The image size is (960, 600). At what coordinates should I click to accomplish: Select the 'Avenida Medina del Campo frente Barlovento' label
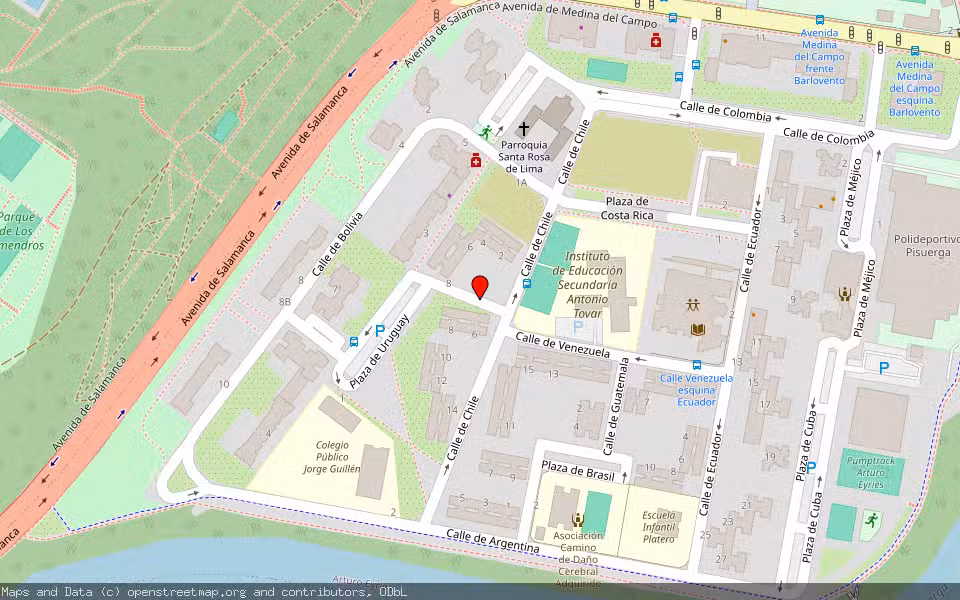(x=819, y=56)
